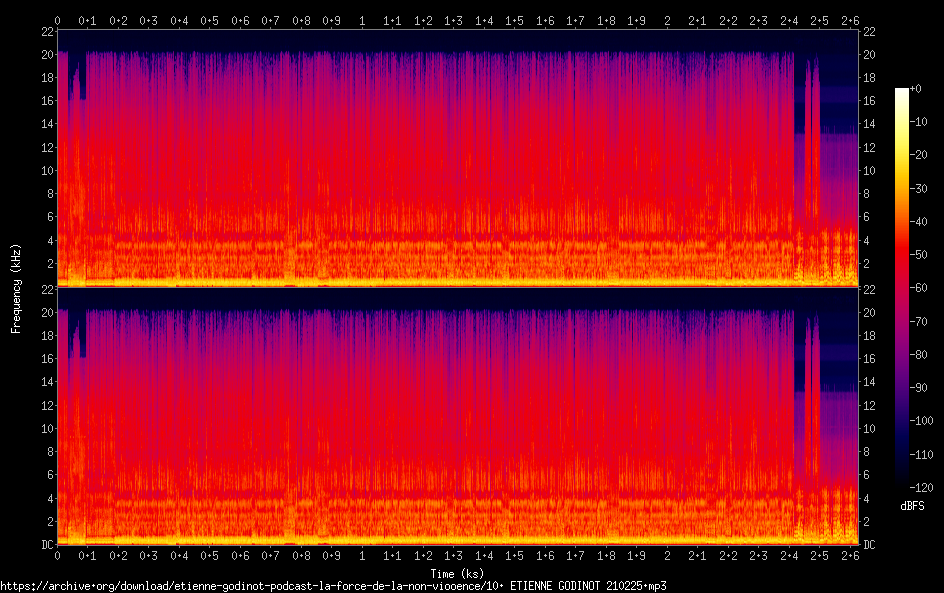Click the '16' kHz label right of lower channel
Viewport: 944px width, 593px height.
869,359
